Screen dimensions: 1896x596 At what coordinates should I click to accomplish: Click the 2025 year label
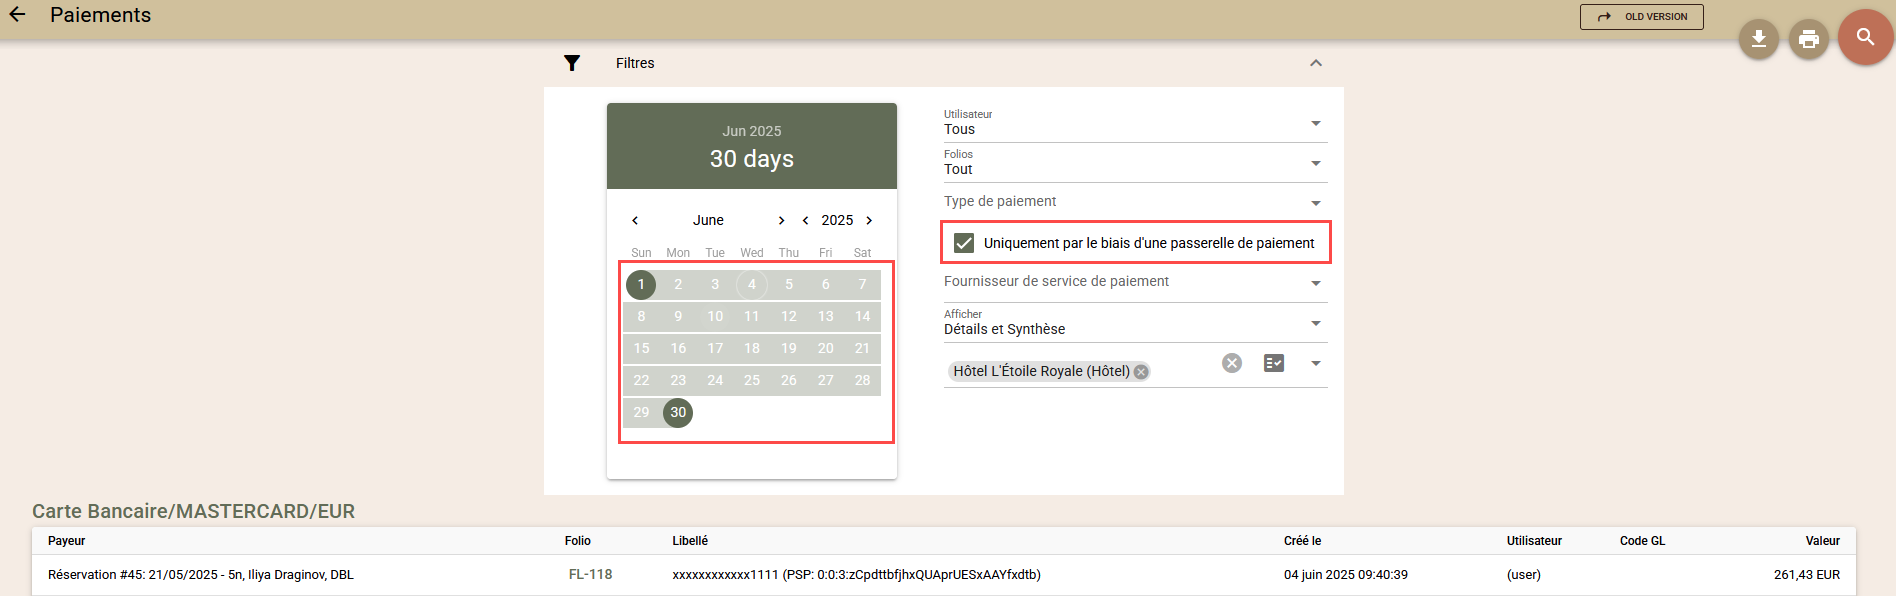click(837, 220)
